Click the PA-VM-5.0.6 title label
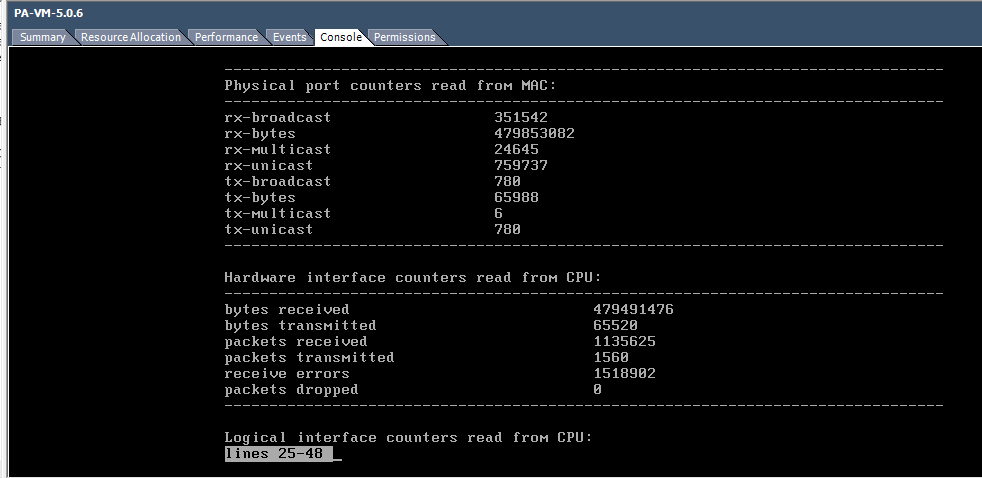982x478 pixels. [49, 12]
